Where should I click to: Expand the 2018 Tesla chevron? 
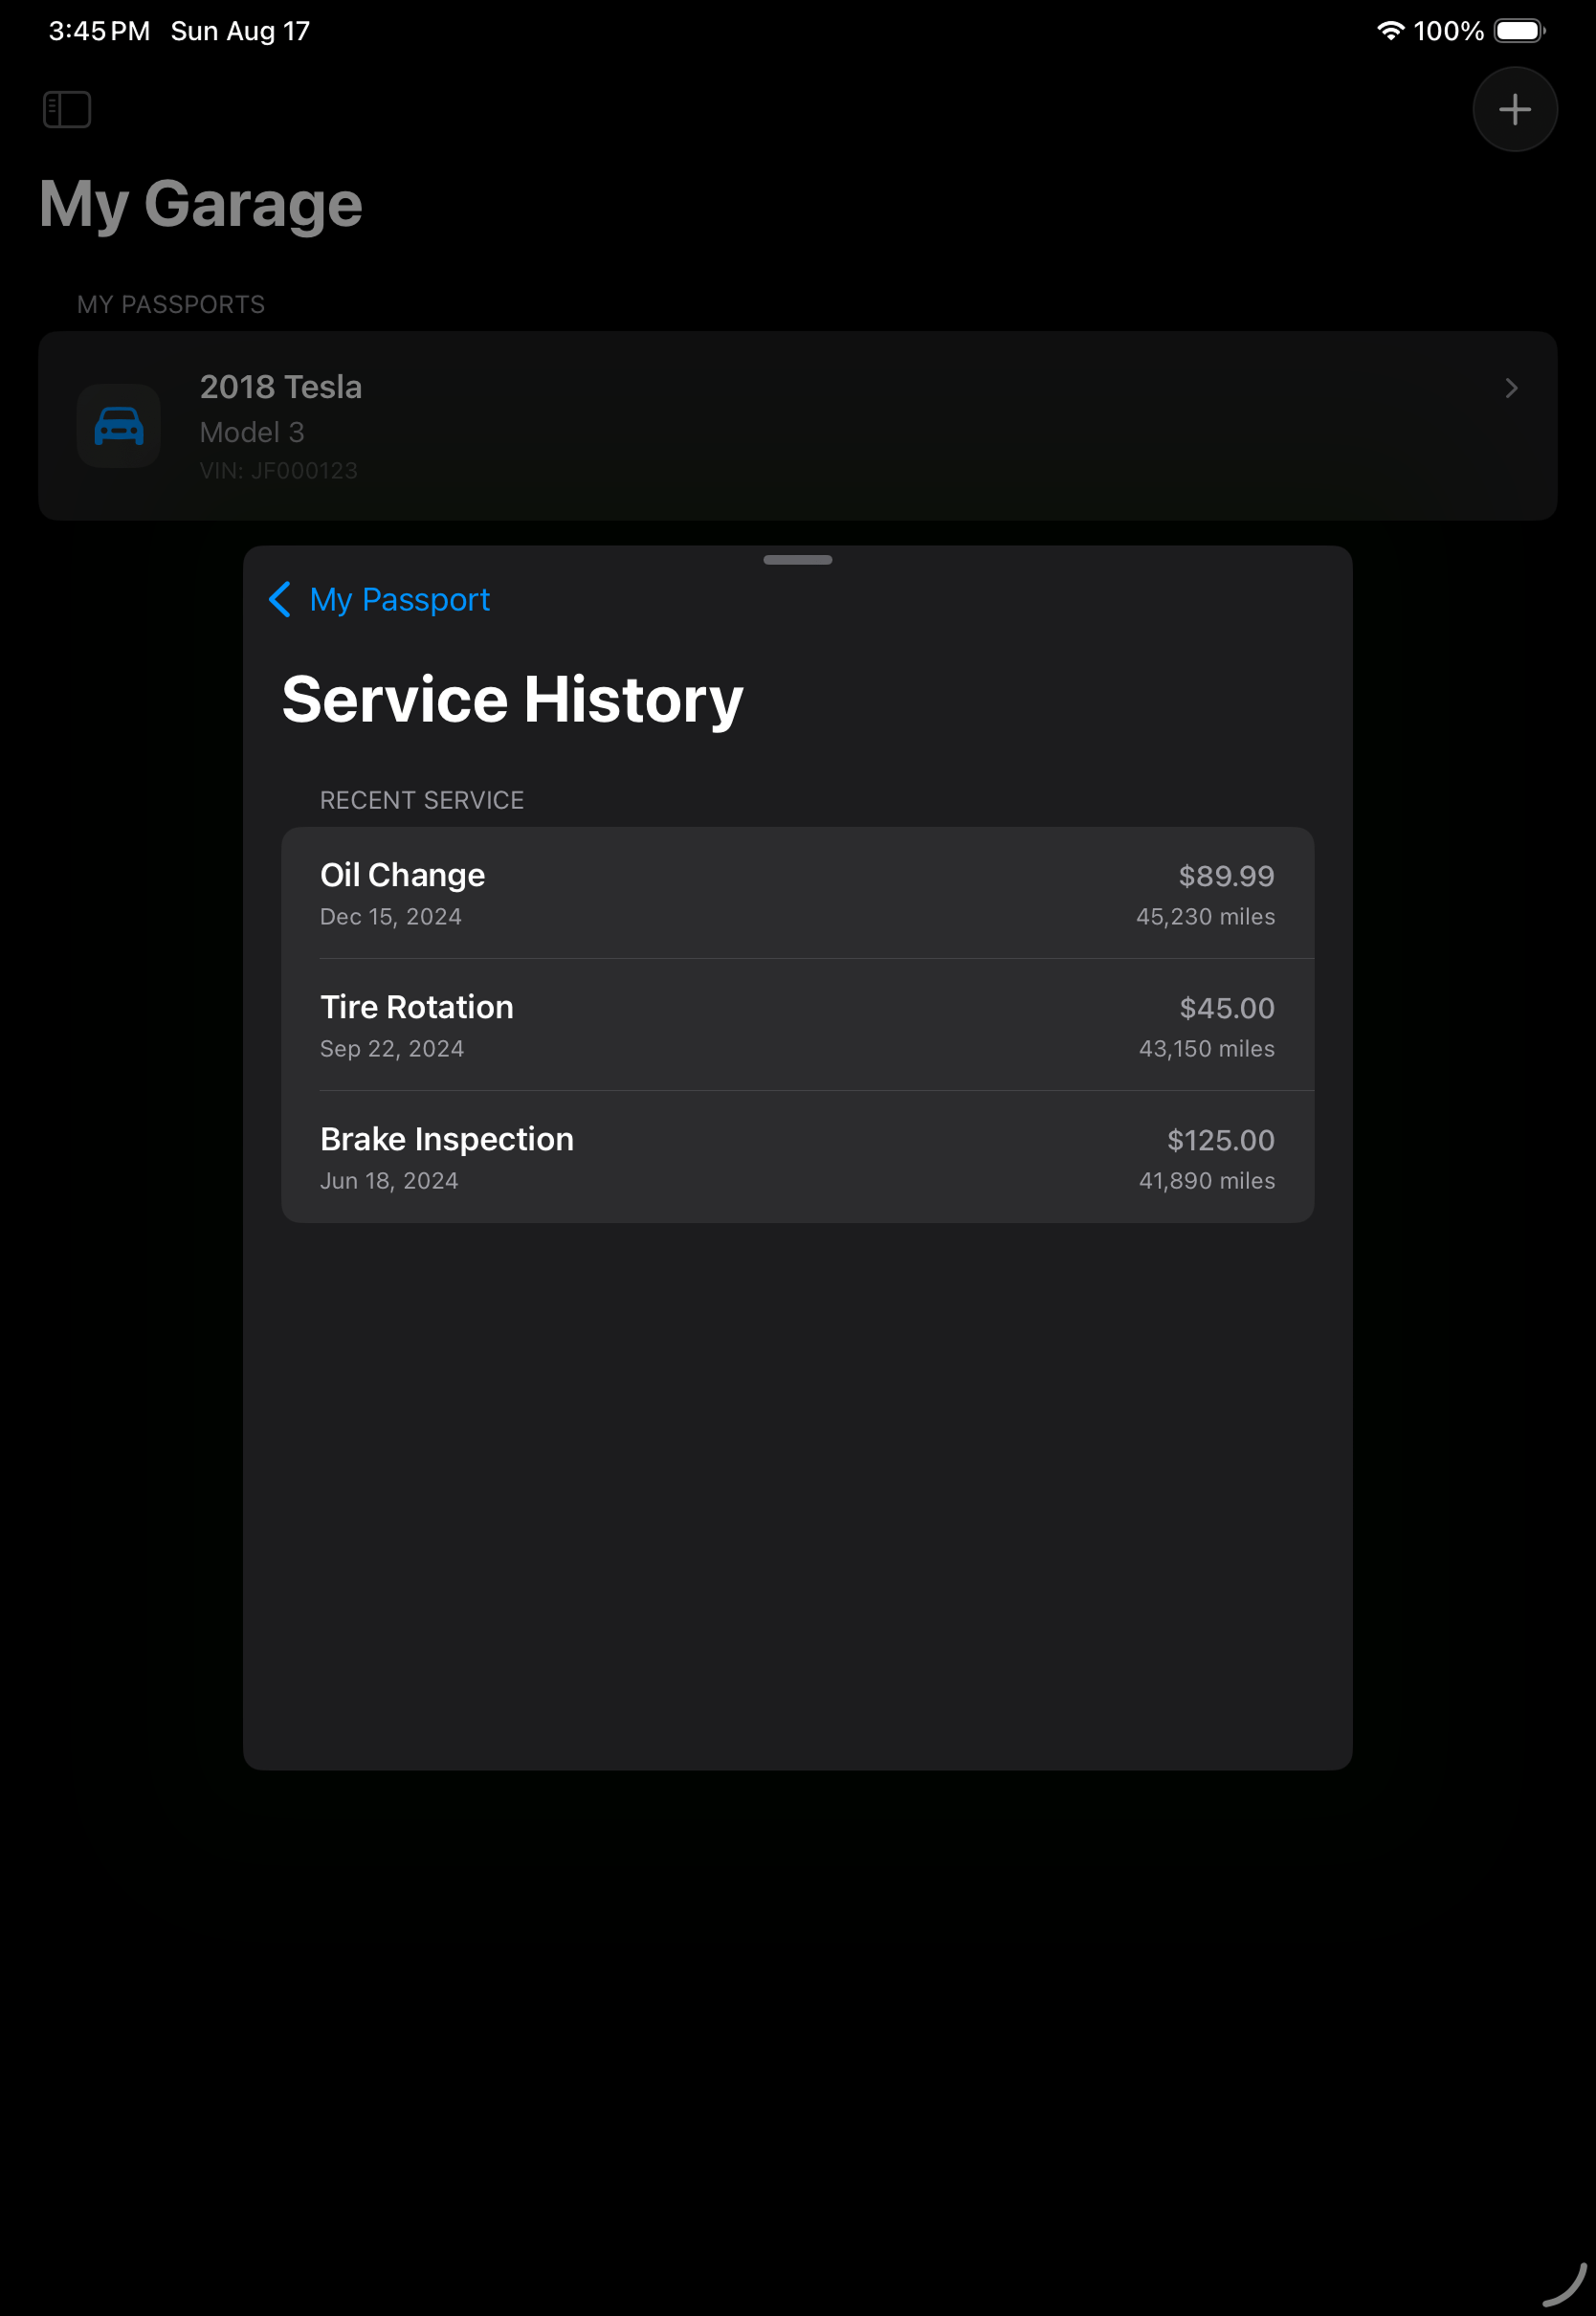pos(1511,388)
